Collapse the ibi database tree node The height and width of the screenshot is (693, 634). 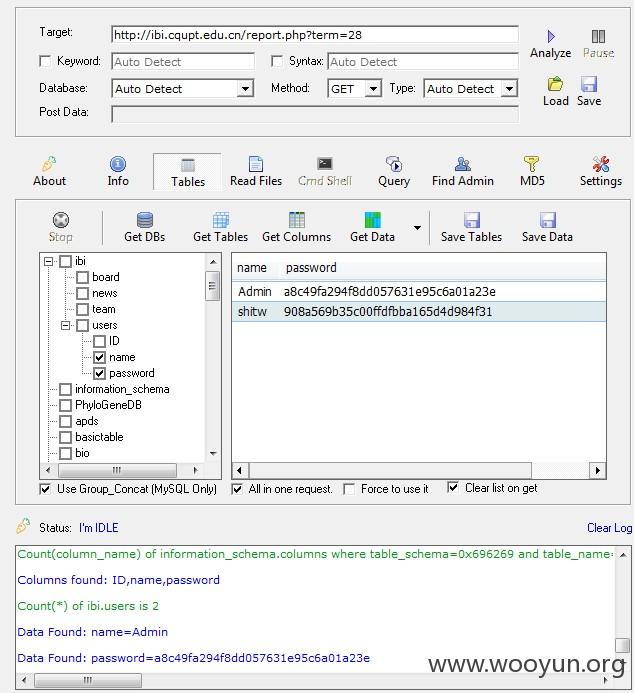click(x=48, y=262)
